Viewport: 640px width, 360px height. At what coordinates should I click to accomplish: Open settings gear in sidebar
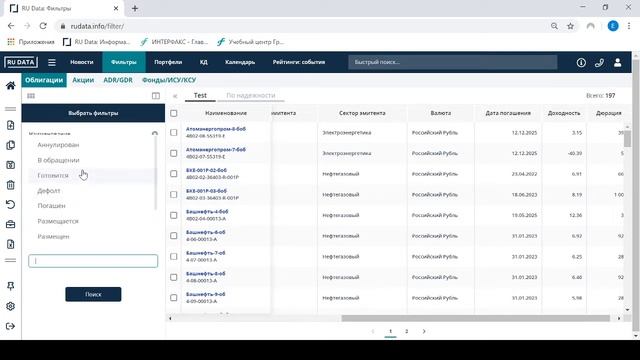click(11, 306)
